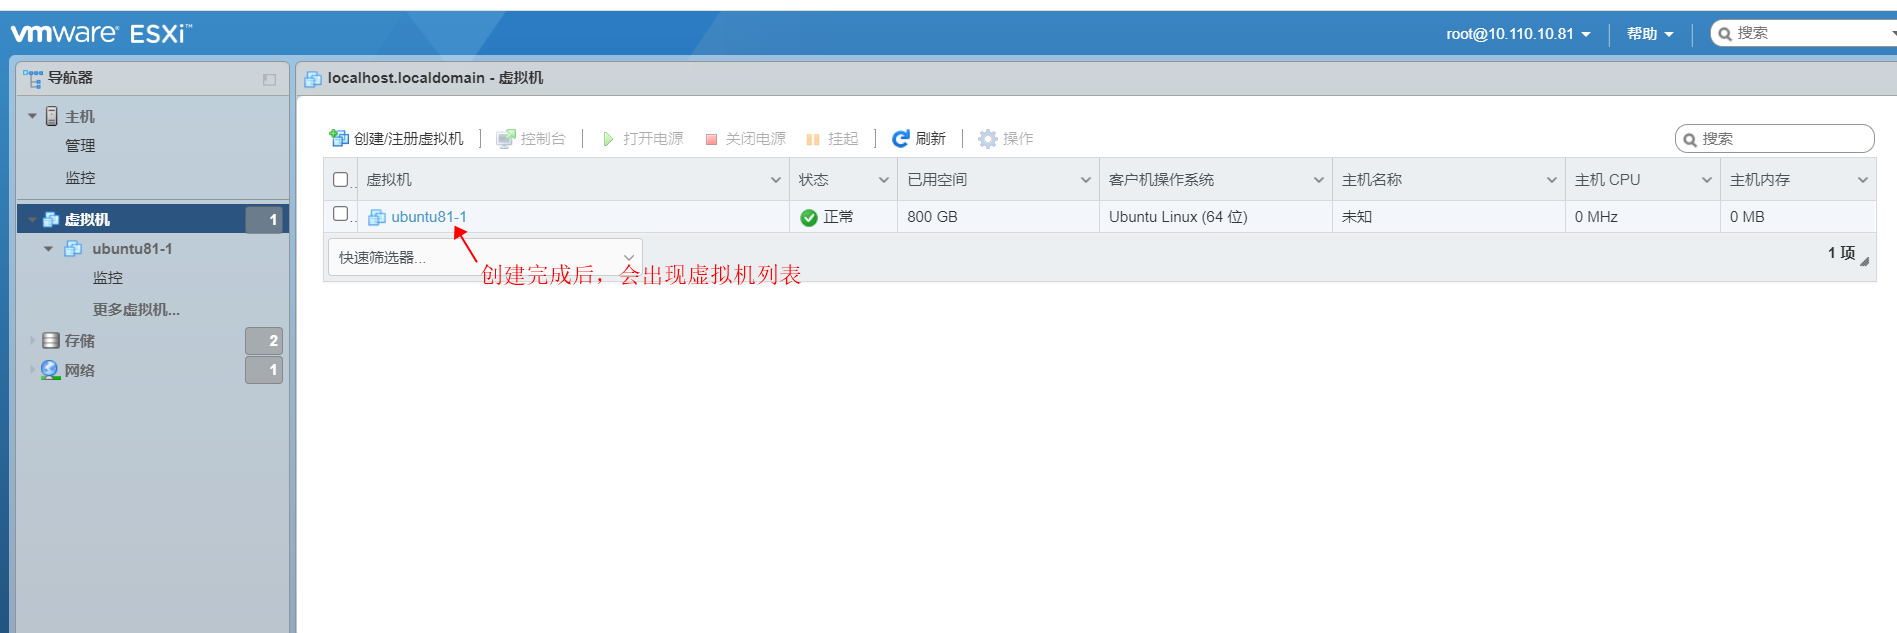Viewport: 1897px width, 633px height.
Task: Toggle the select-all checkbox in table header
Action: pyautogui.click(x=340, y=179)
